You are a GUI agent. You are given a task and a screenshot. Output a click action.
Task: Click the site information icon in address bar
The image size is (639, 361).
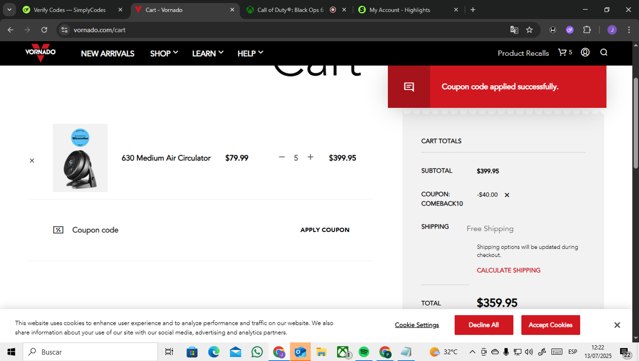click(x=64, y=30)
